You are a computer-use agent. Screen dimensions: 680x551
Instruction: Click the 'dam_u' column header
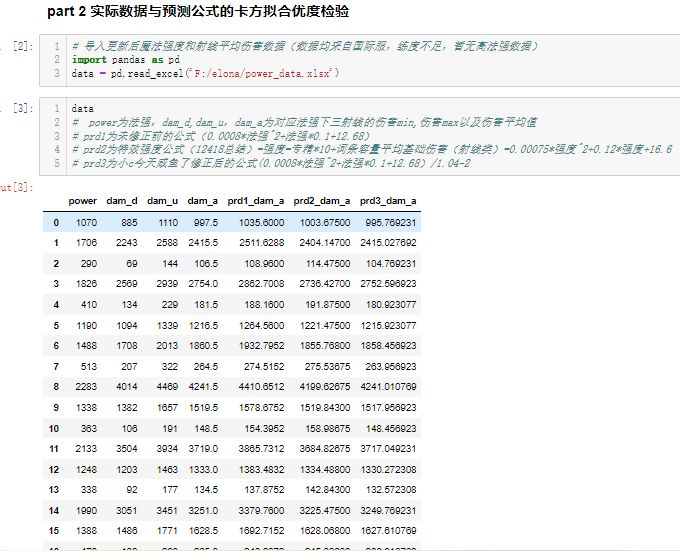162,201
